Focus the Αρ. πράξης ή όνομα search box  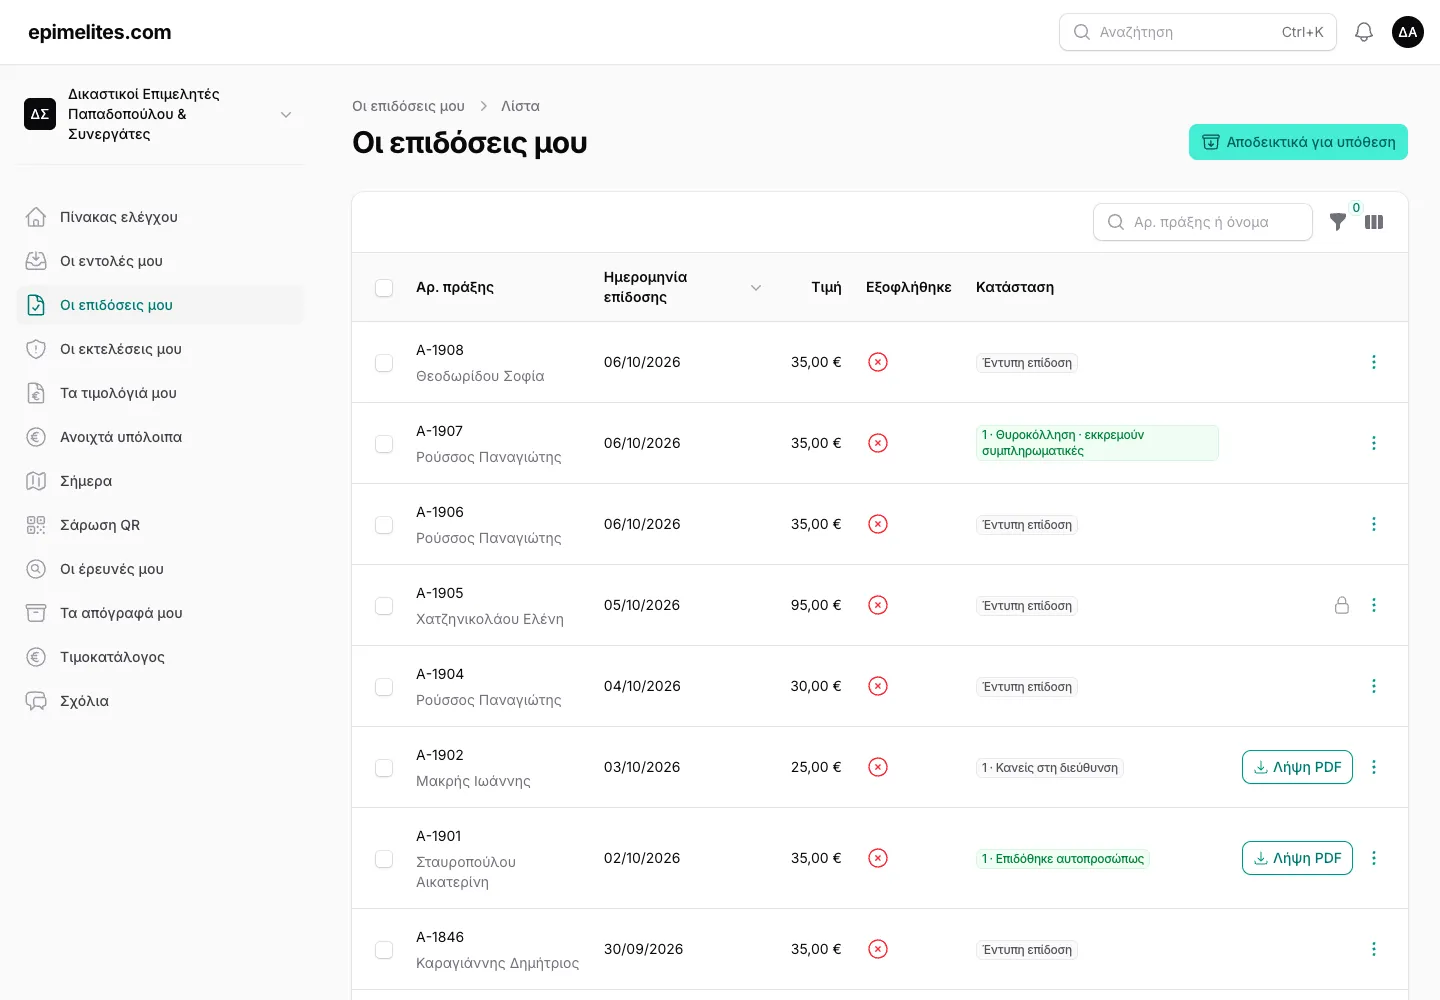point(1203,222)
